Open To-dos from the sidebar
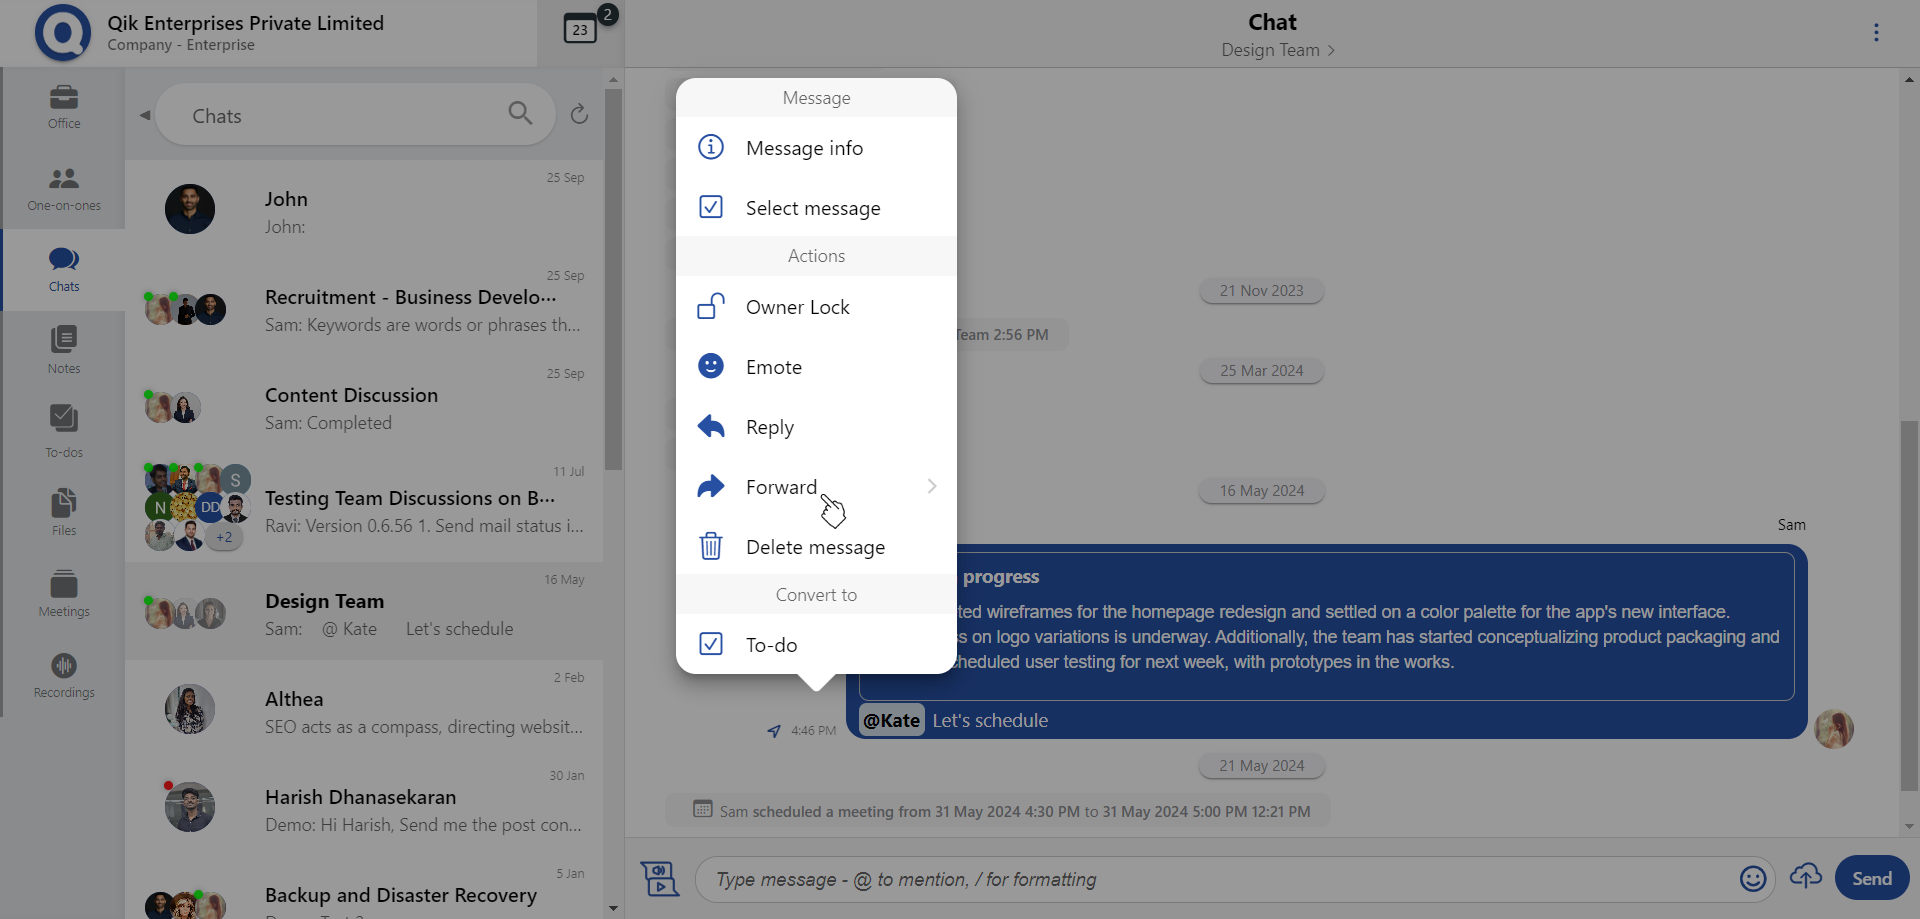The height and width of the screenshot is (919, 1920). tap(64, 433)
